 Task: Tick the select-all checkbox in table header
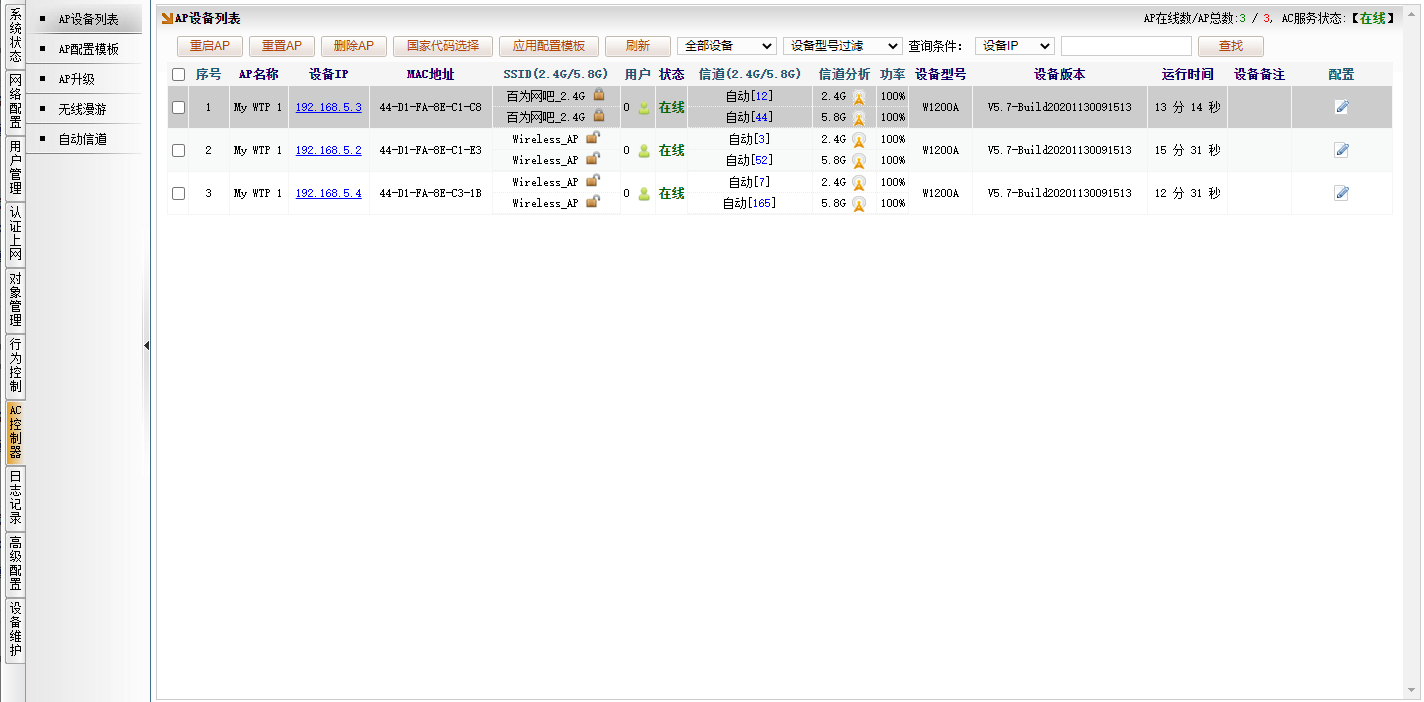point(178,75)
